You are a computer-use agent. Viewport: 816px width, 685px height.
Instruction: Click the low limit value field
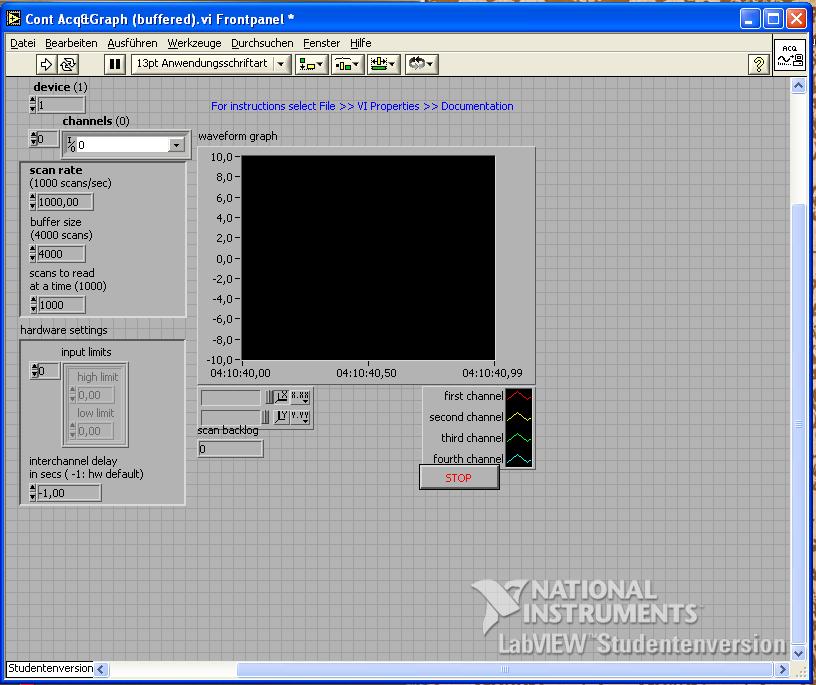pos(95,431)
